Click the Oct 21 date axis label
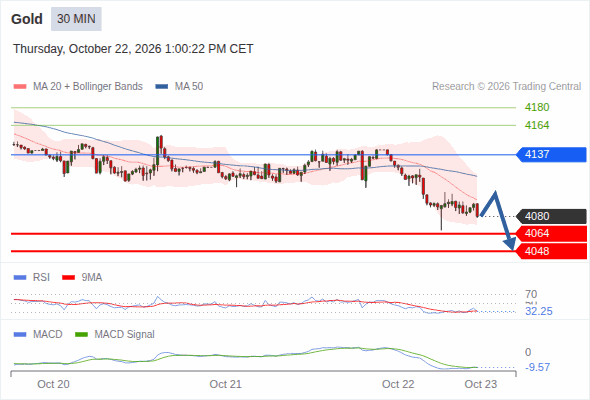 (225, 384)
